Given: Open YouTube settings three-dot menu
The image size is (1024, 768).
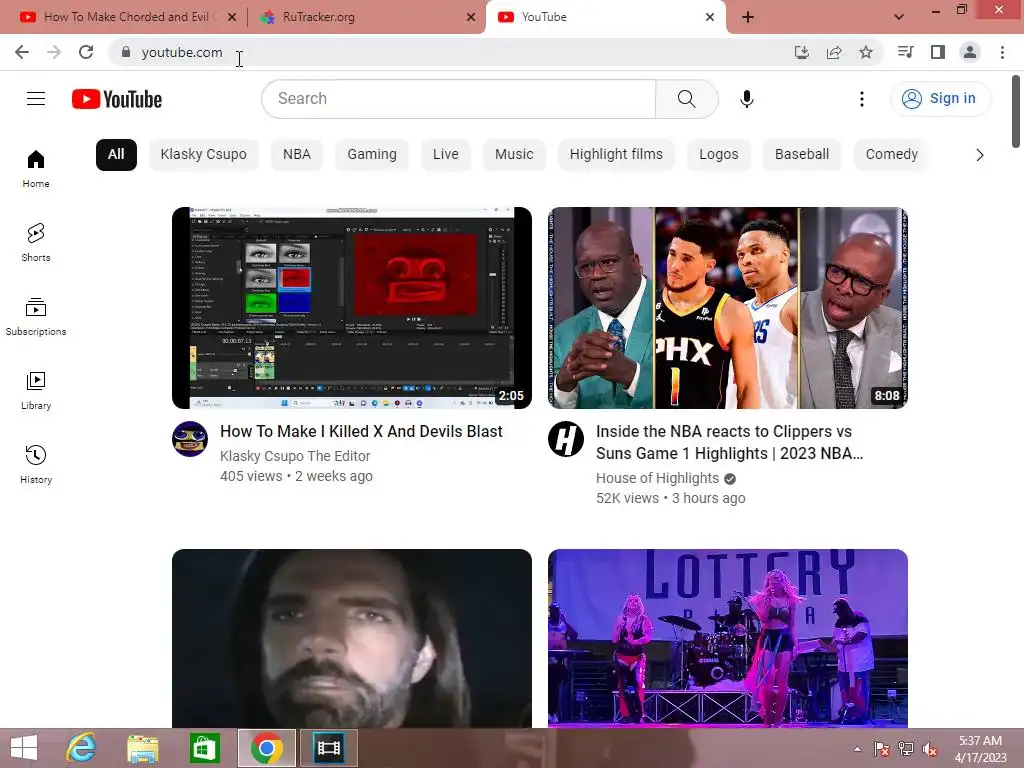Looking at the screenshot, I should tap(861, 99).
